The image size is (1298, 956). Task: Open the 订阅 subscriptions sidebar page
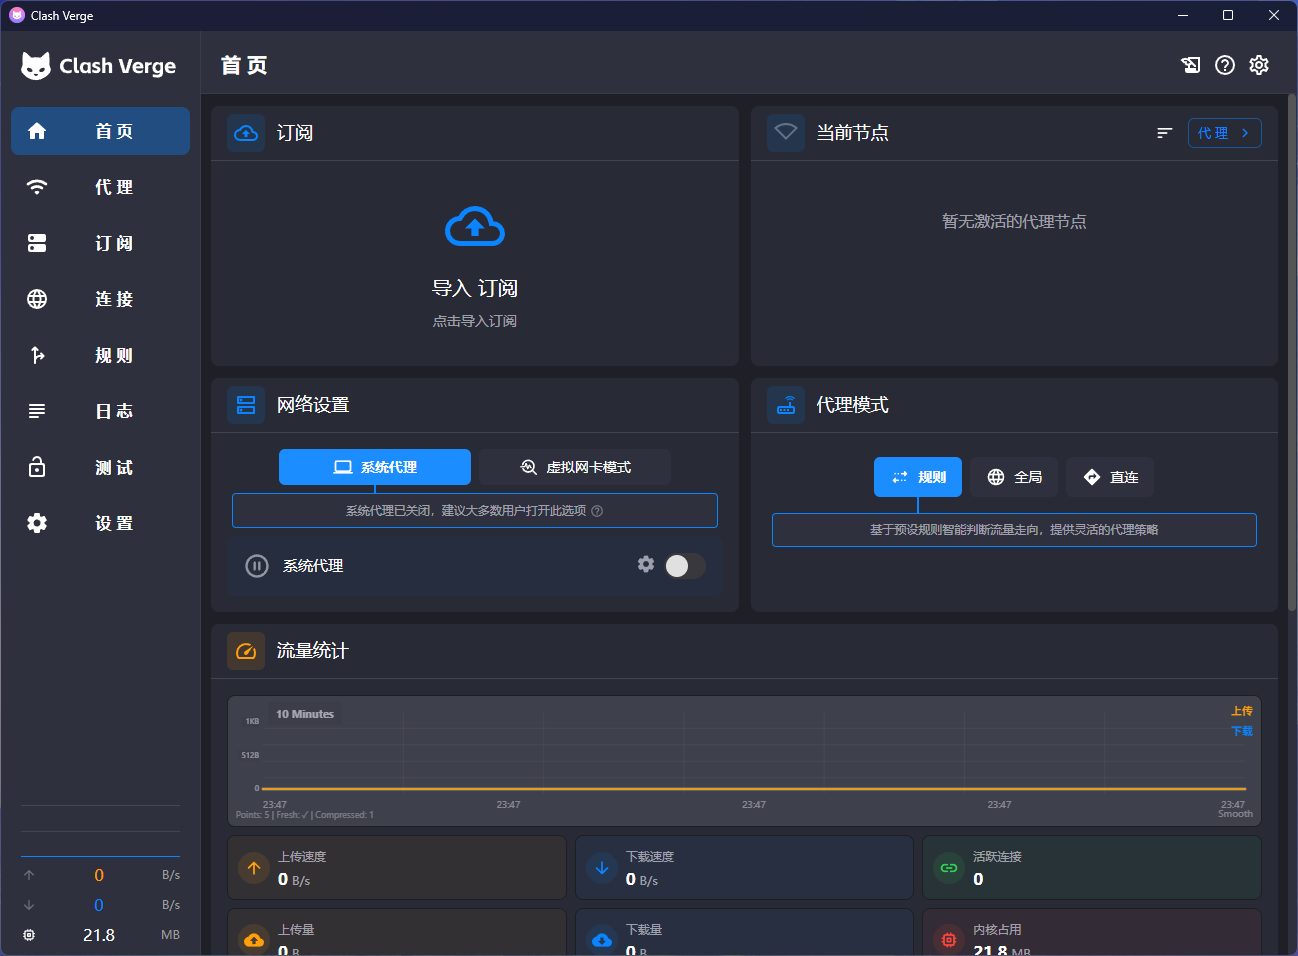click(x=100, y=243)
